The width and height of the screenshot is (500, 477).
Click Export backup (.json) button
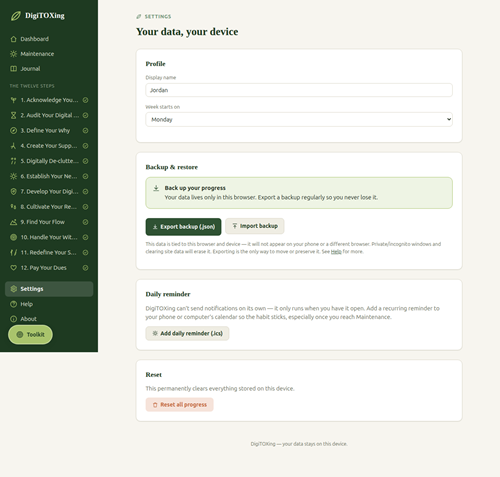tap(183, 227)
